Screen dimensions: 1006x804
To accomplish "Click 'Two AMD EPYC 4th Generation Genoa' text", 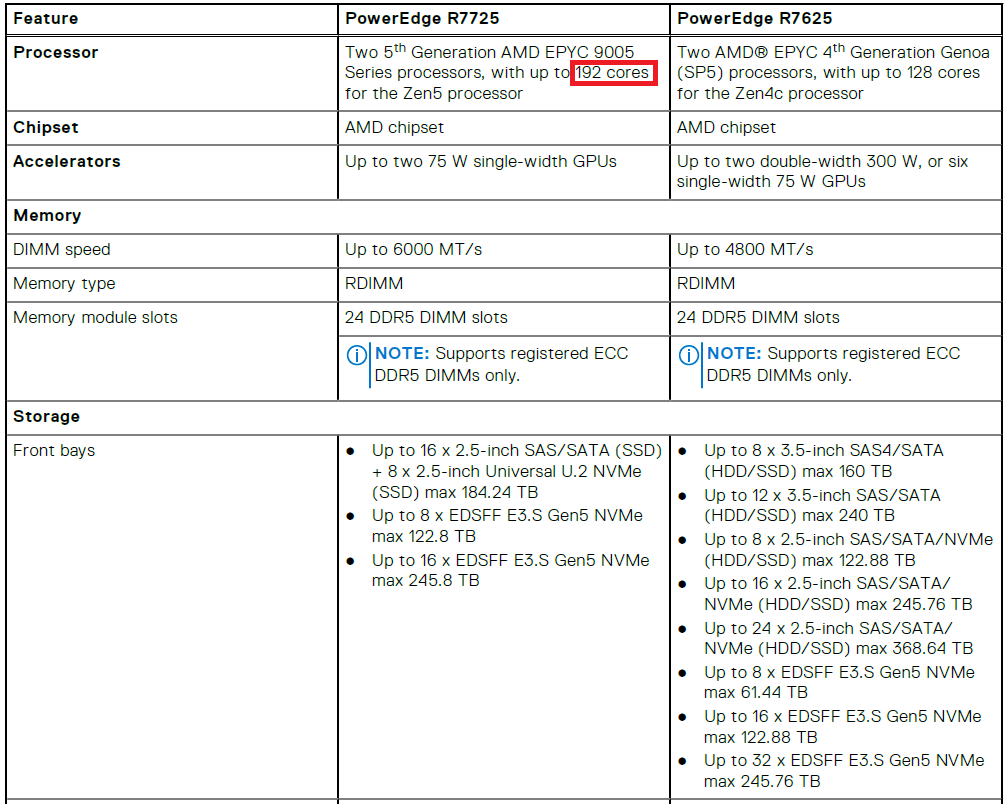I will [833, 52].
